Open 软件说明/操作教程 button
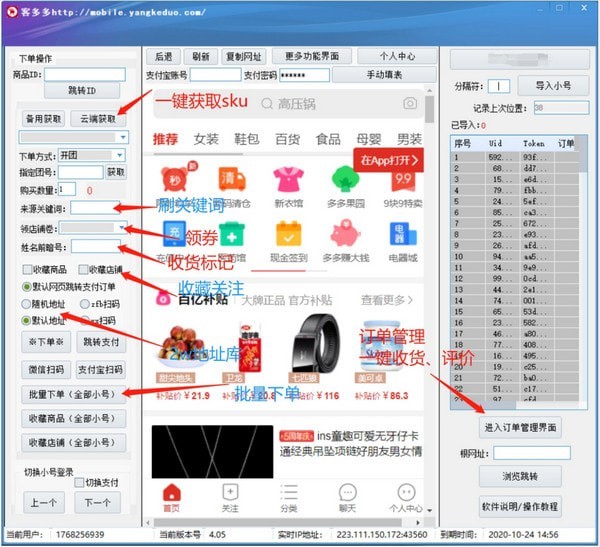Screen dimensions: 600x547 [x=520, y=506]
